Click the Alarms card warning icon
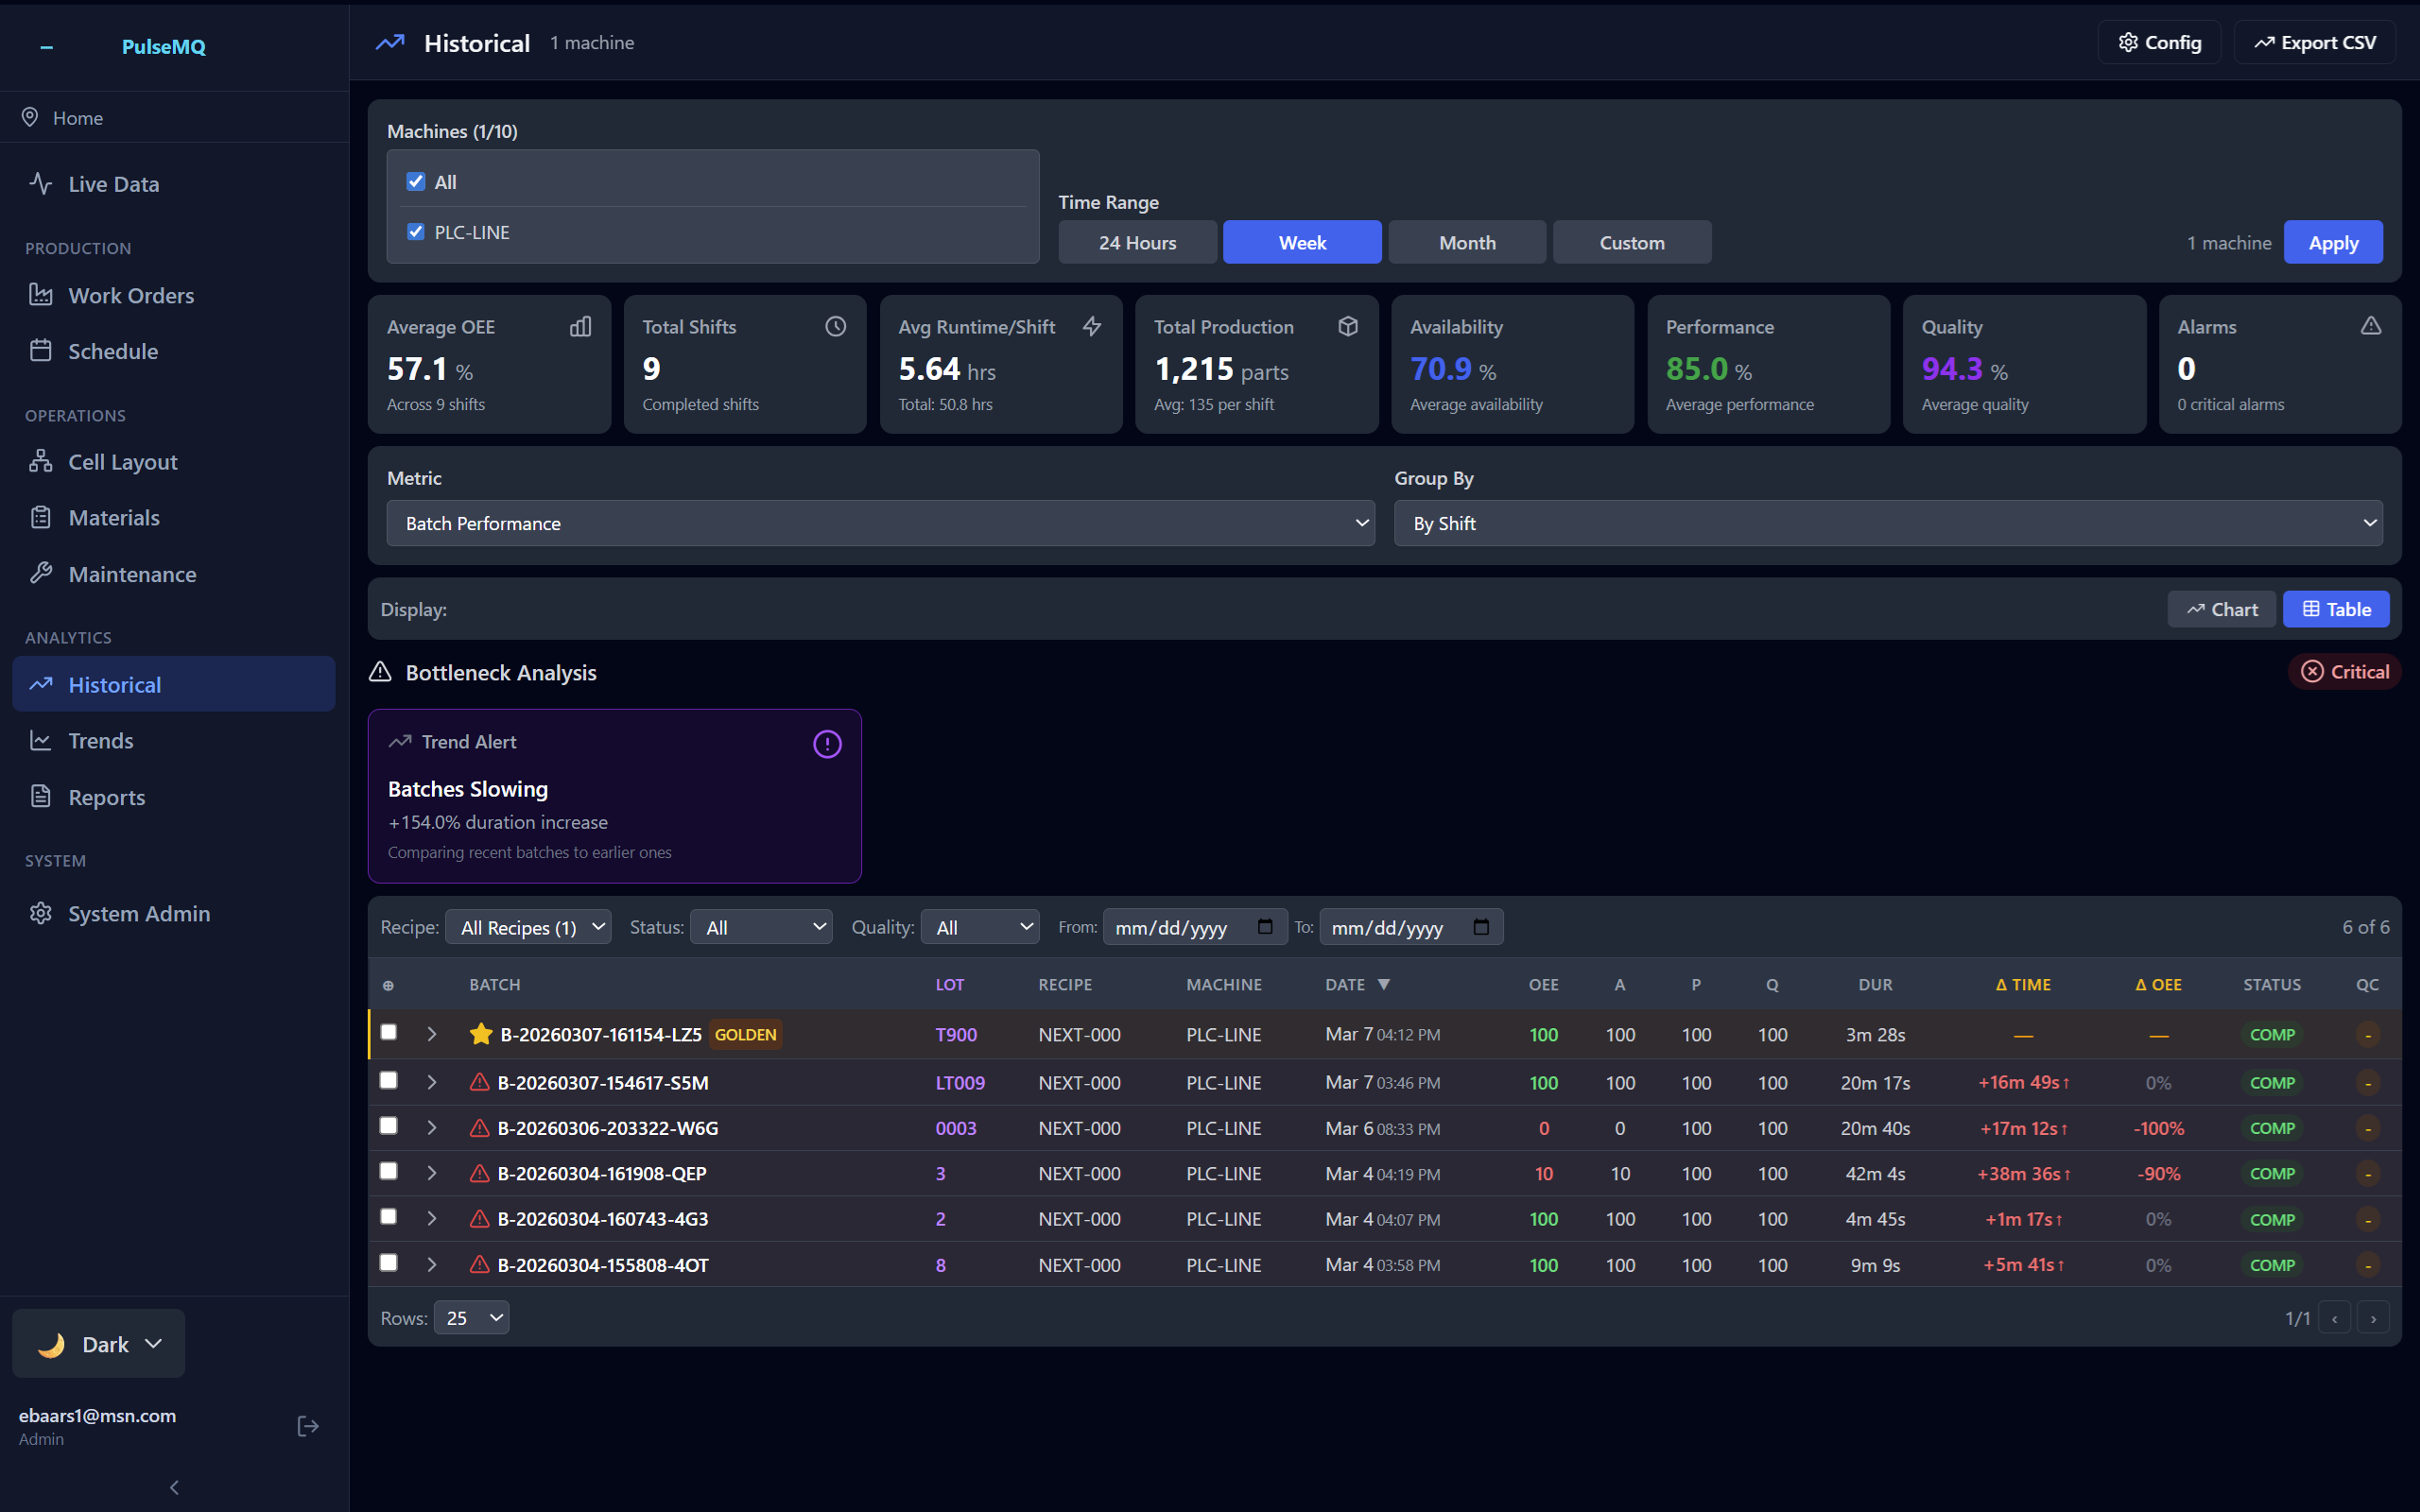2420x1512 pixels. [2370, 326]
